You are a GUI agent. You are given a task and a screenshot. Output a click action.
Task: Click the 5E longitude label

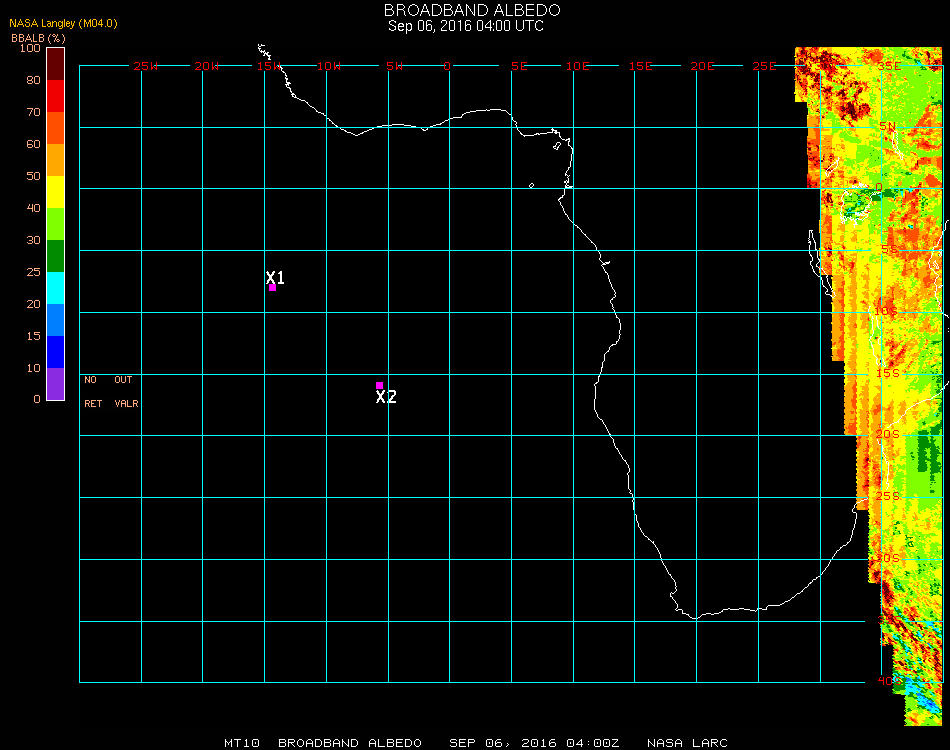click(519, 66)
